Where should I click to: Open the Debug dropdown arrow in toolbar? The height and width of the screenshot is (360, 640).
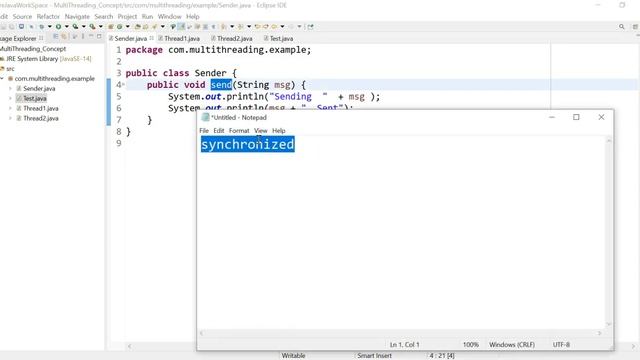[50, 27]
